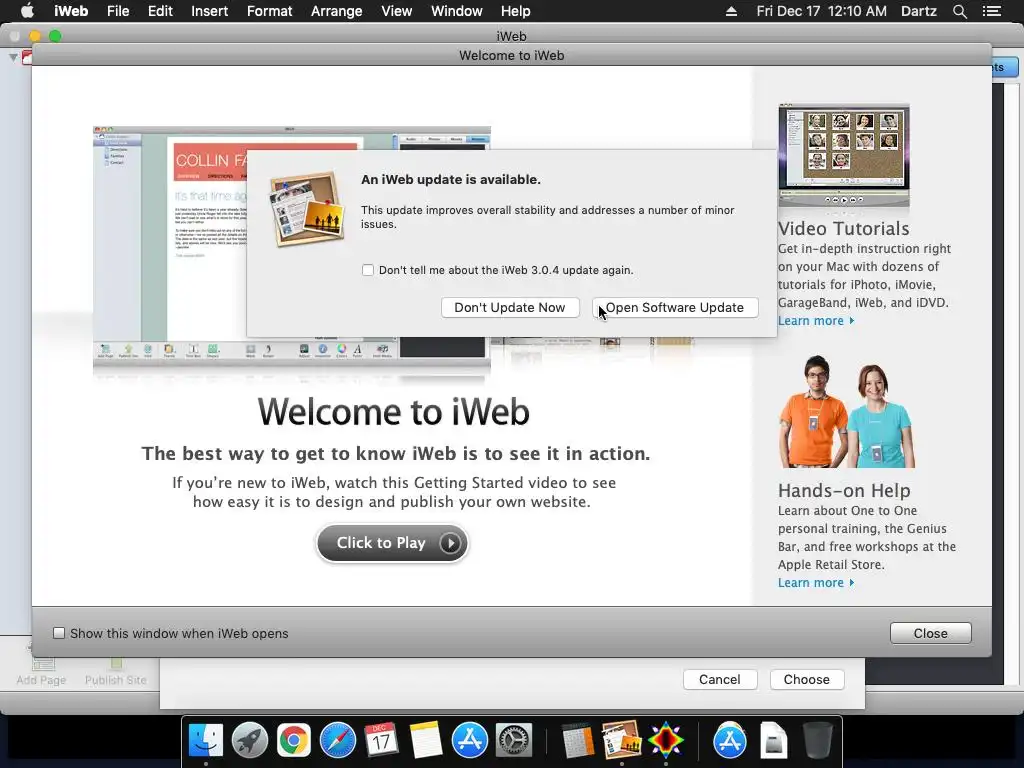Click the Video Tutorials heading
1024x768 pixels.
coord(843,229)
